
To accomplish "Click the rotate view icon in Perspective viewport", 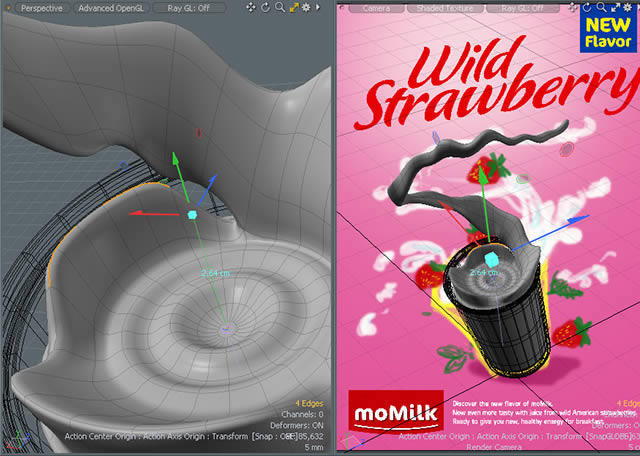I will click(265, 7).
